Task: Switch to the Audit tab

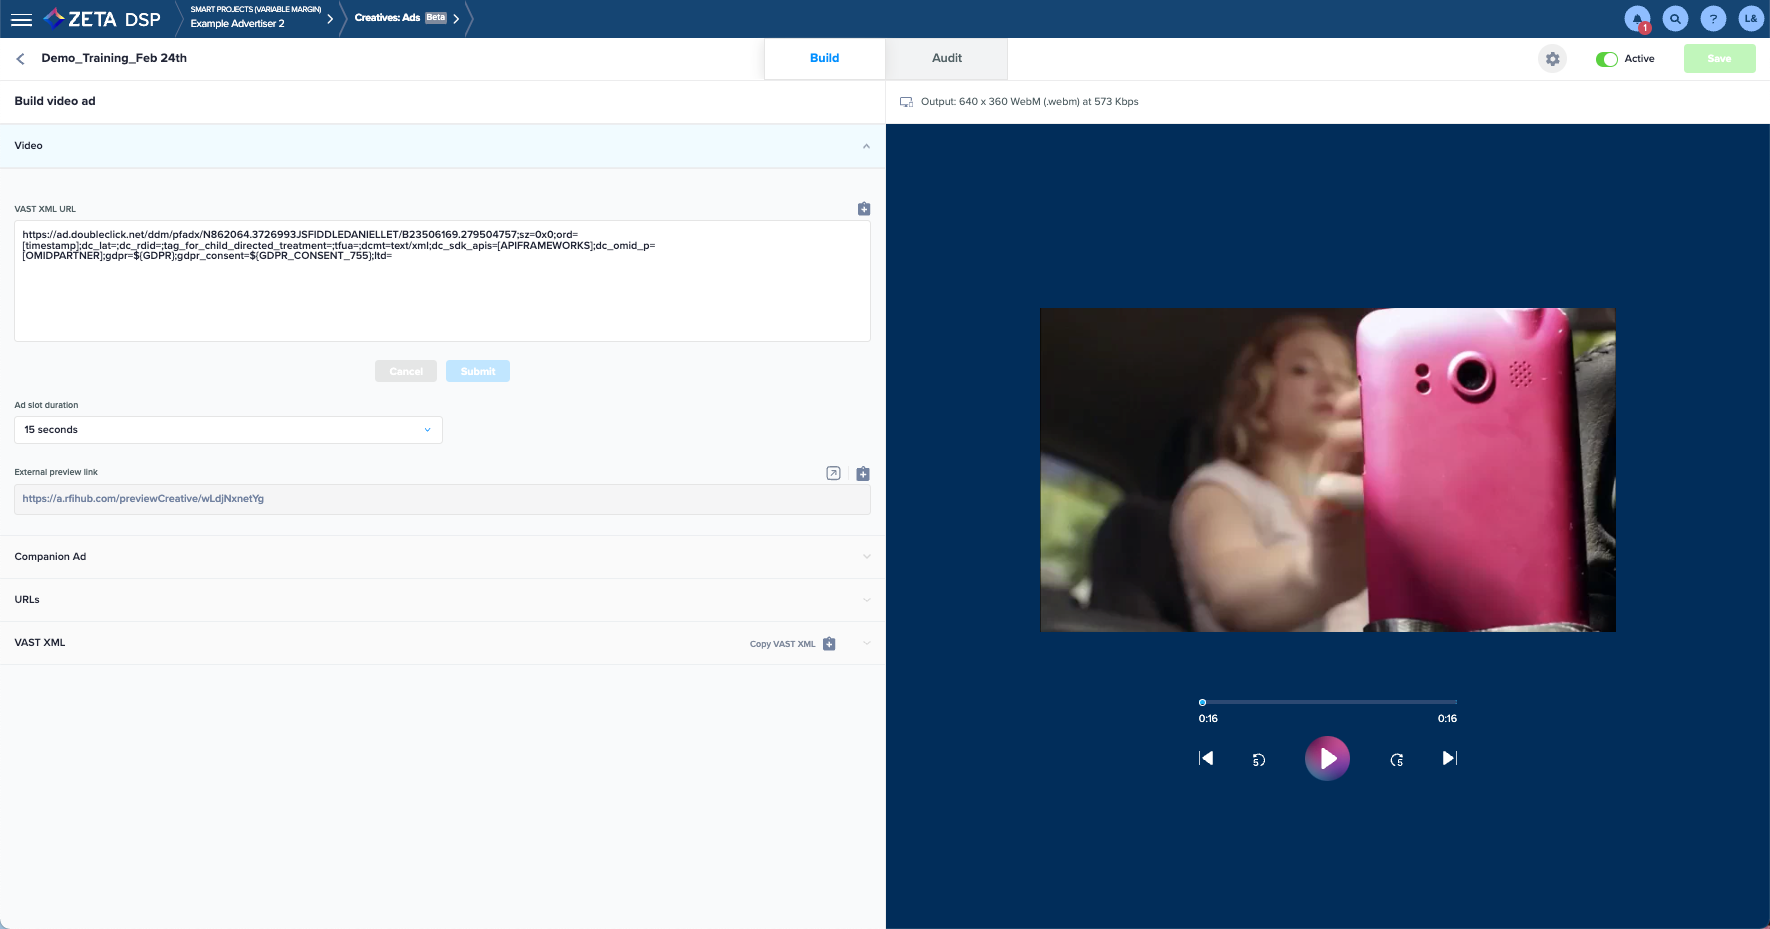Action: [x=946, y=58]
